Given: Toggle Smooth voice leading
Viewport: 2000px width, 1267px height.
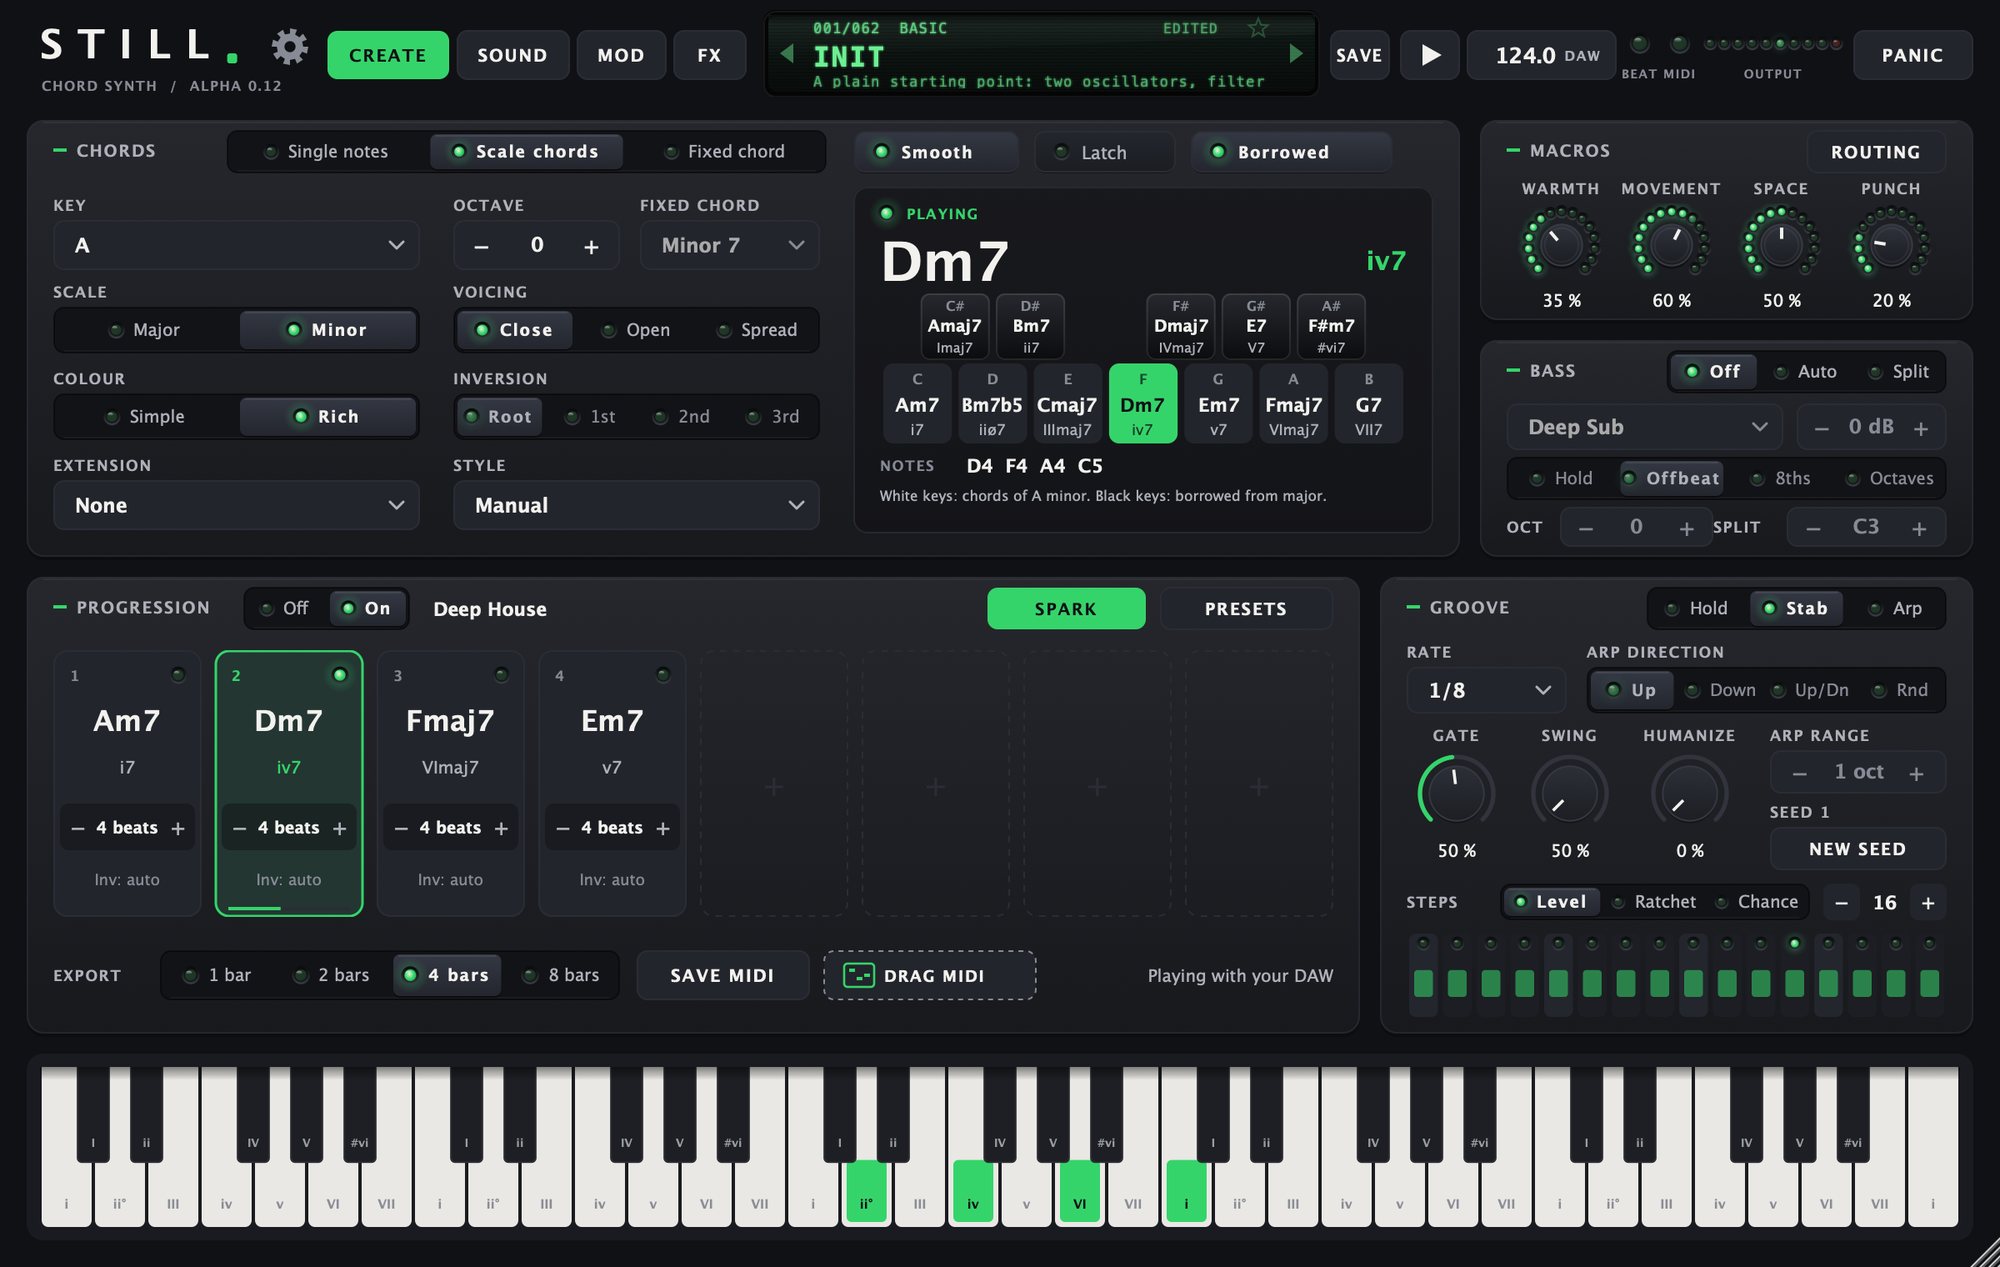Looking at the screenshot, I should (x=936, y=152).
